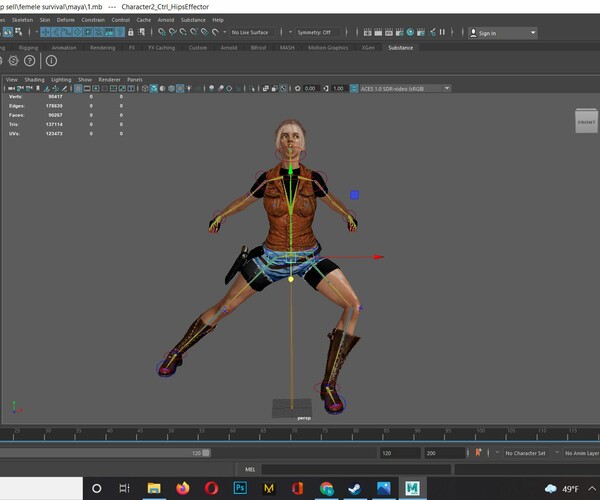The height and width of the screenshot is (500, 600).
Task: Open the Shading panel menu
Action: tap(34, 80)
